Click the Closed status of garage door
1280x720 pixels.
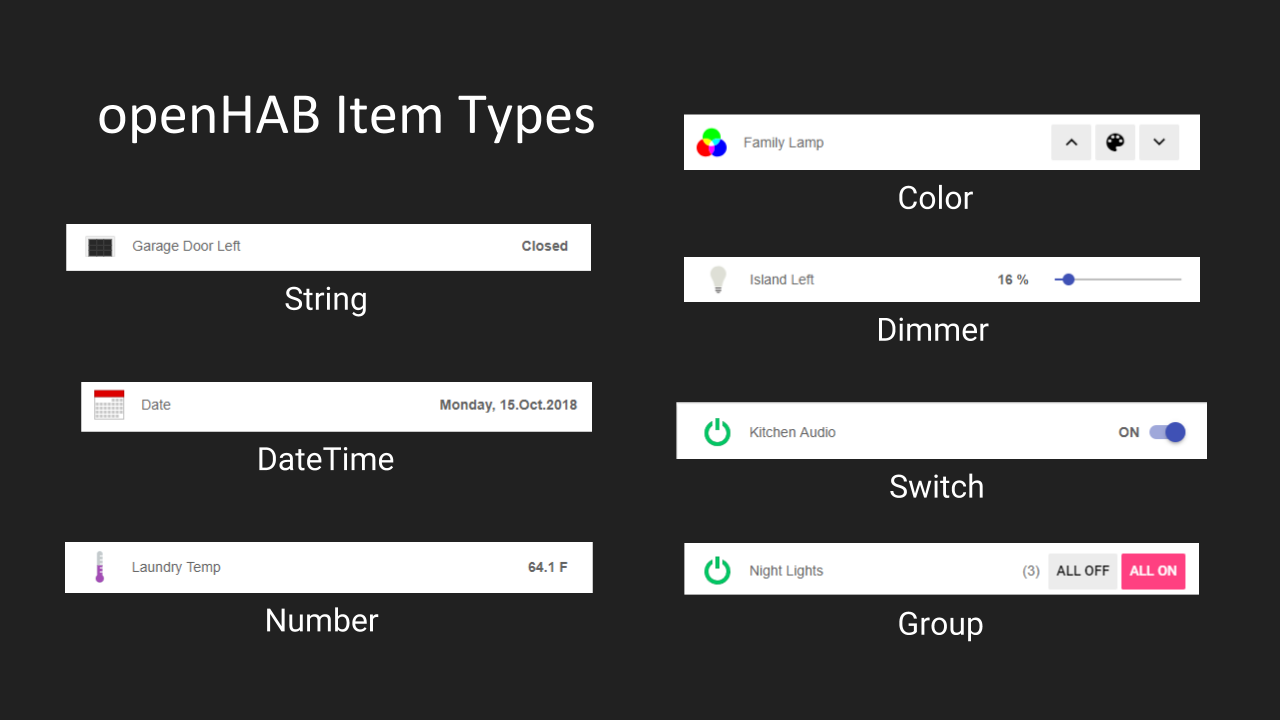544,246
